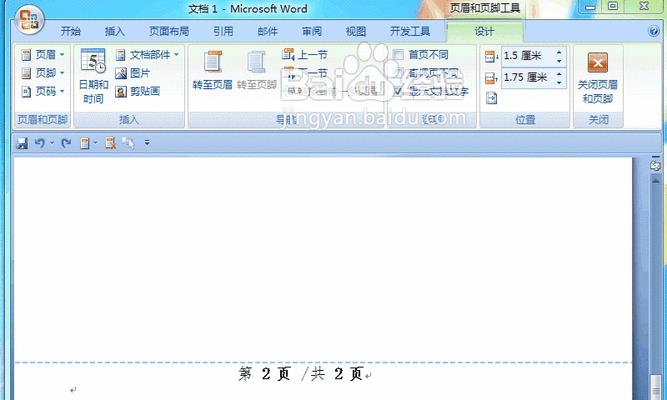Viewport: 667px width, 400px height.
Task: Insert 剪贴画 clip art
Action: pos(138,91)
